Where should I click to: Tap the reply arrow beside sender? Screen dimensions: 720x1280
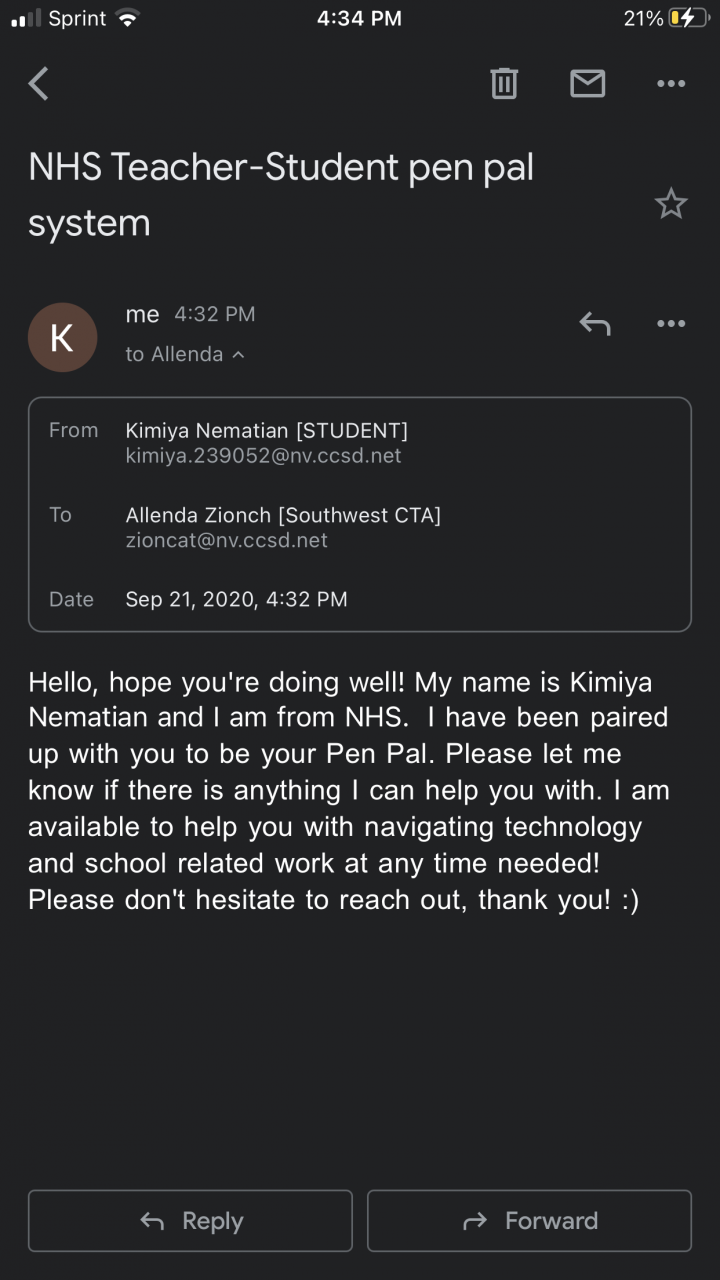[x=595, y=323]
